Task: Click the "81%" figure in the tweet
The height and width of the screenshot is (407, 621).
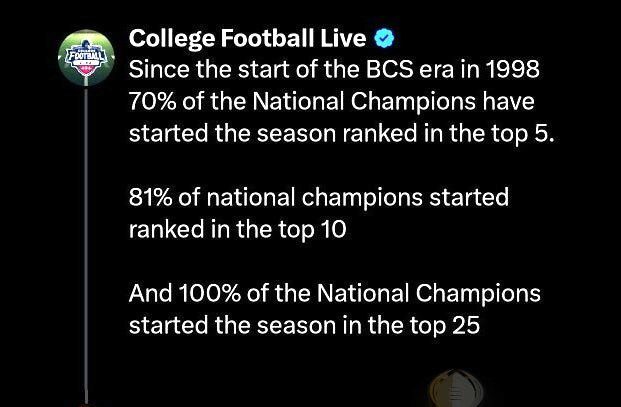Action: [150, 197]
